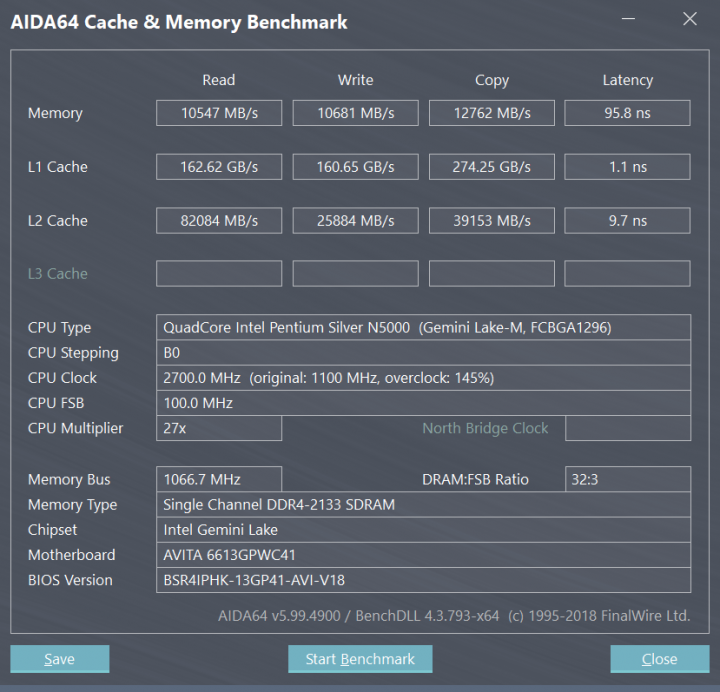The height and width of the screenshot is (692, 720).
Task: Click the L1 Cache row label
Action: pyautogui.click(x=57, y=167)
